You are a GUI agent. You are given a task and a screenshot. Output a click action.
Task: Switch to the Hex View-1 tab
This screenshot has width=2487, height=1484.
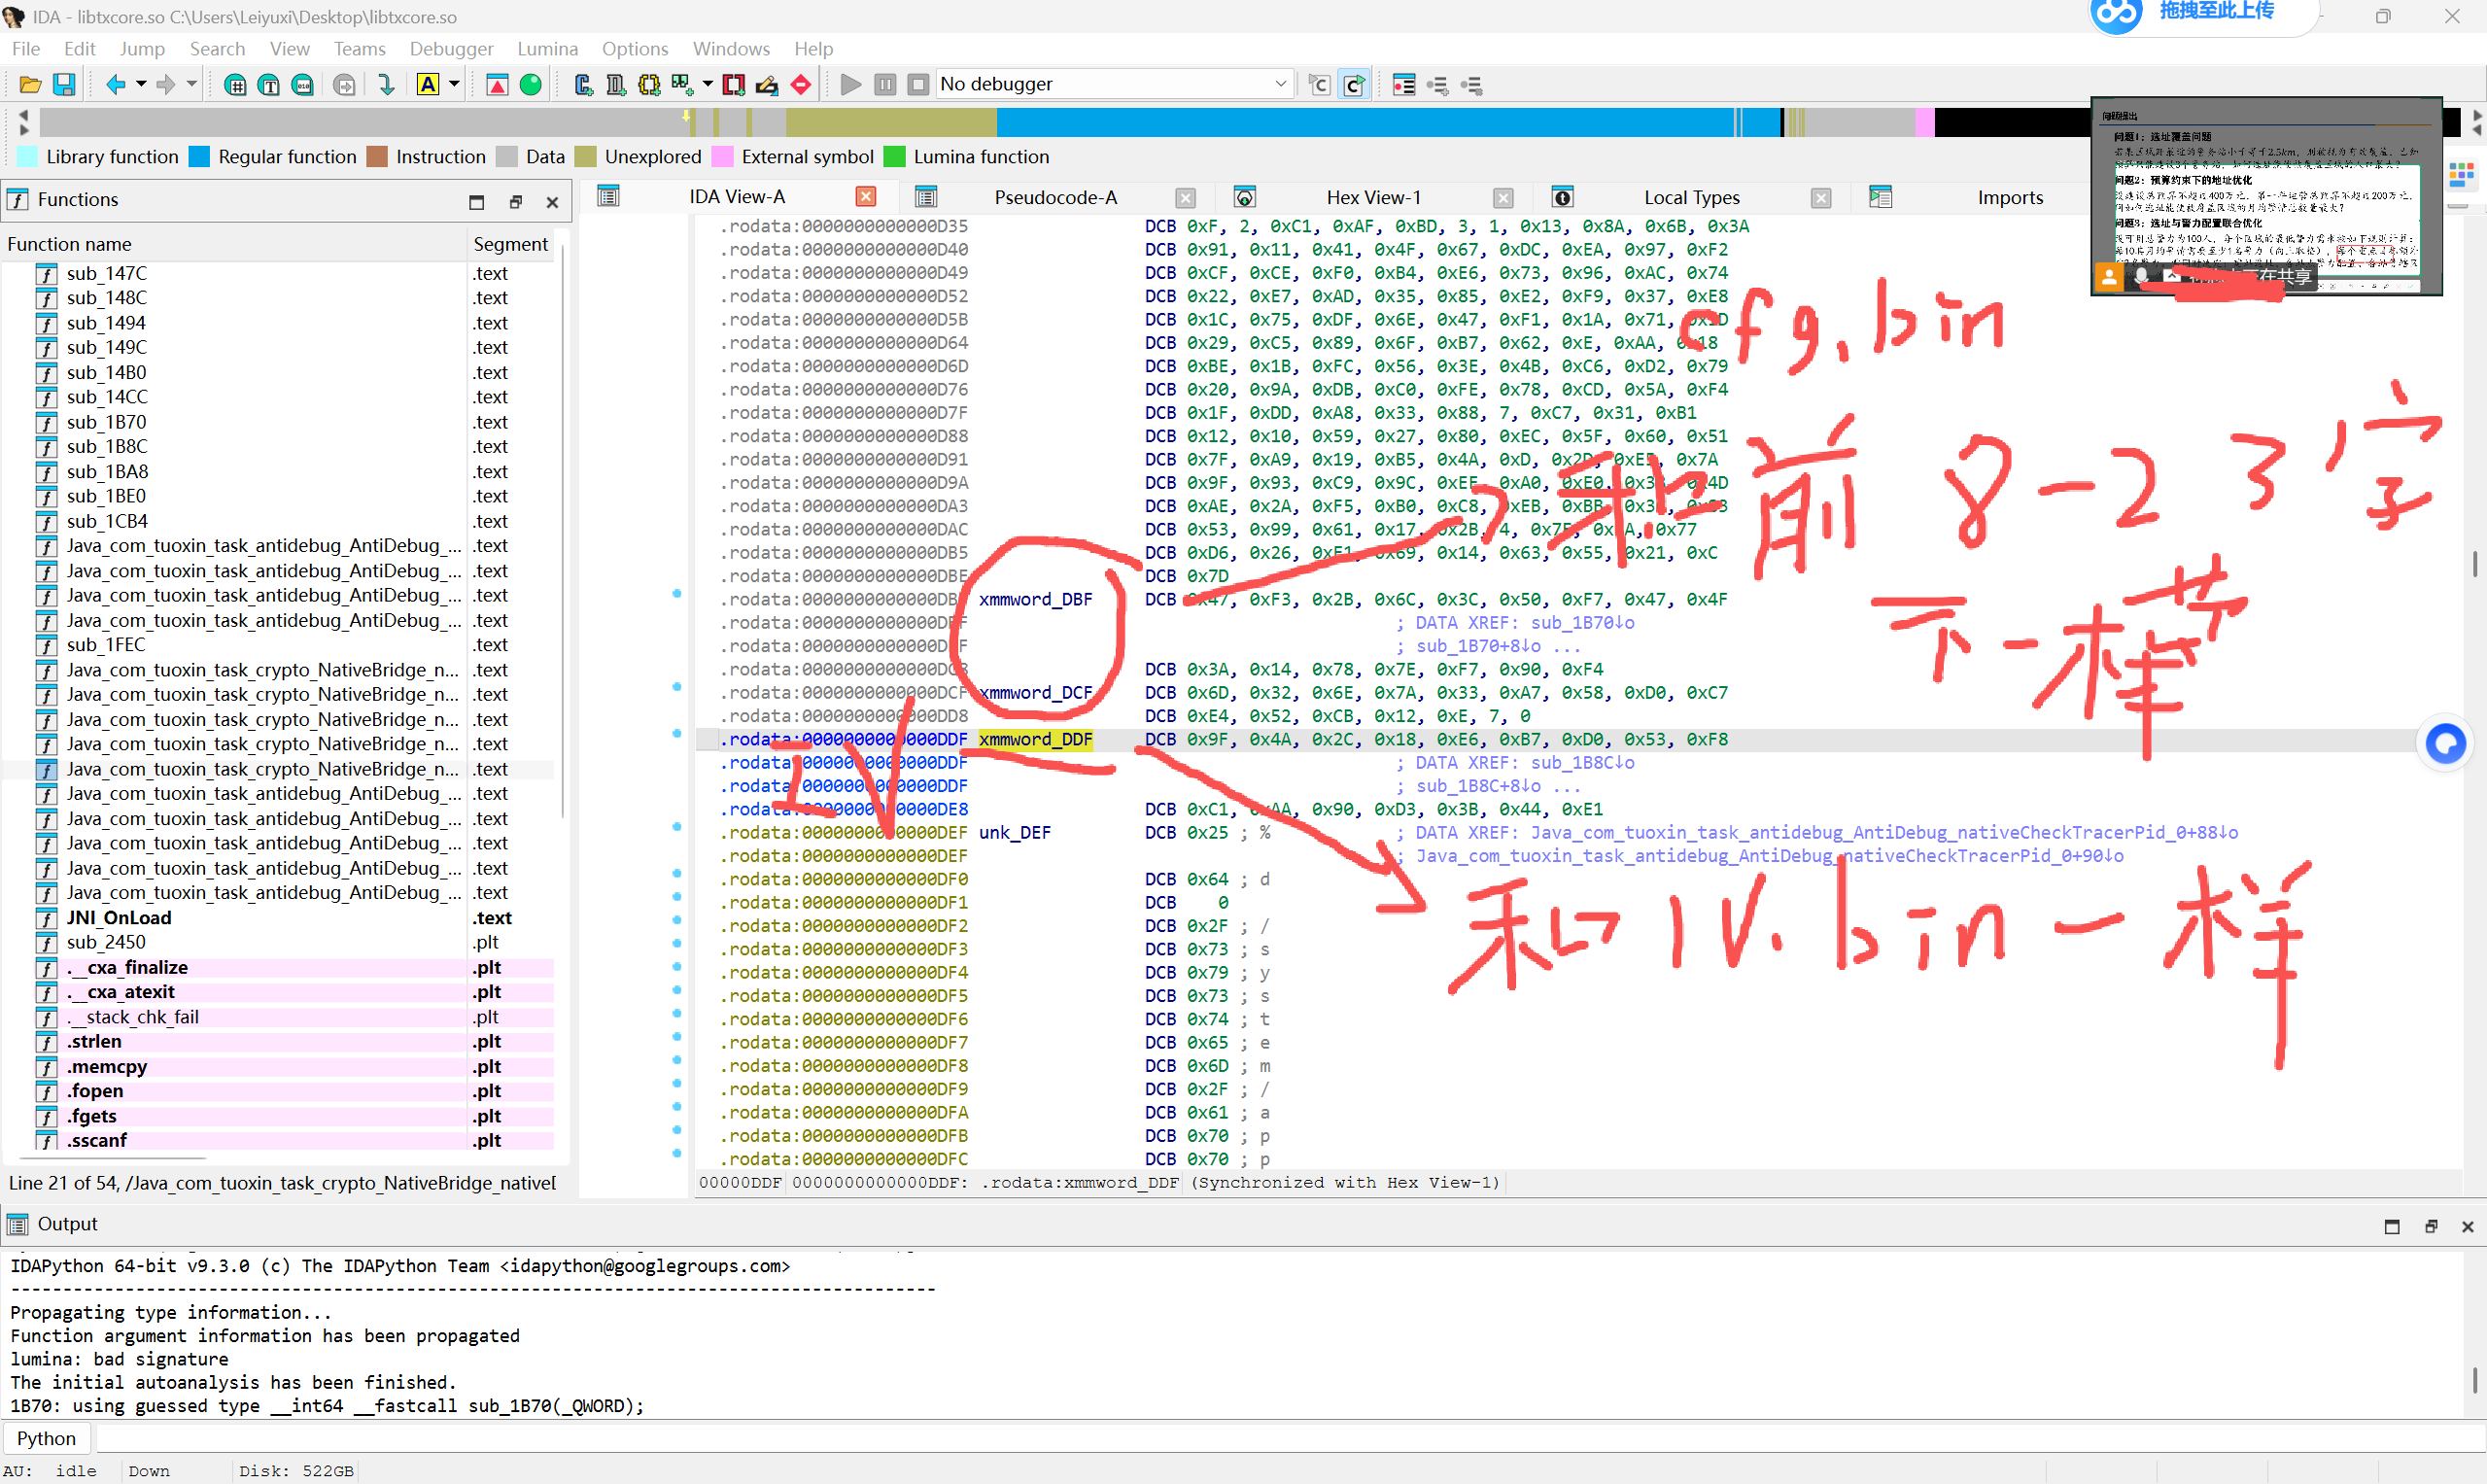click(1373, 198)
